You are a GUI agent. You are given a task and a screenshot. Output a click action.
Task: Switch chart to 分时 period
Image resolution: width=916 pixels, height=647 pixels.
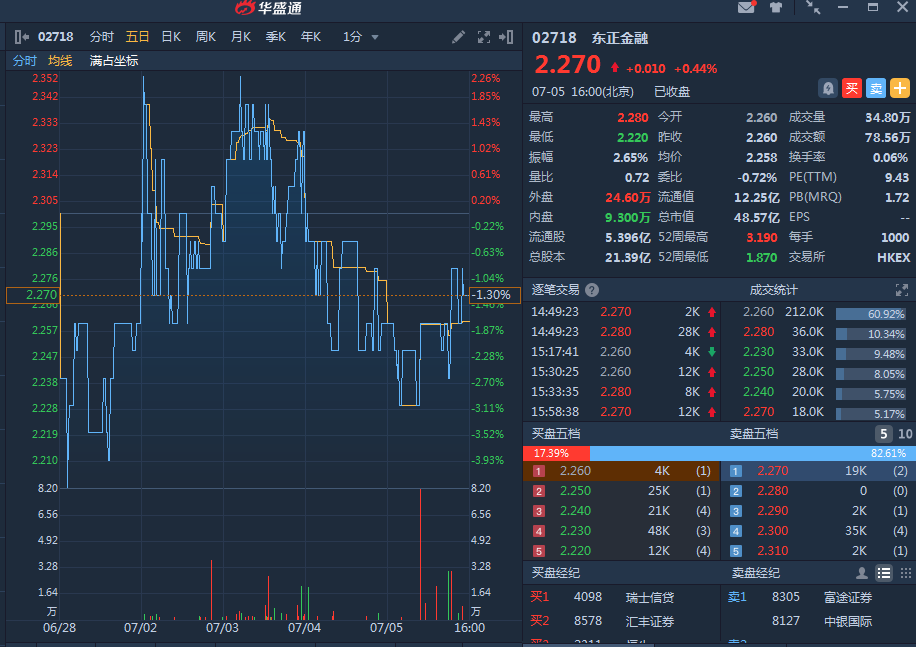point(102,37)
